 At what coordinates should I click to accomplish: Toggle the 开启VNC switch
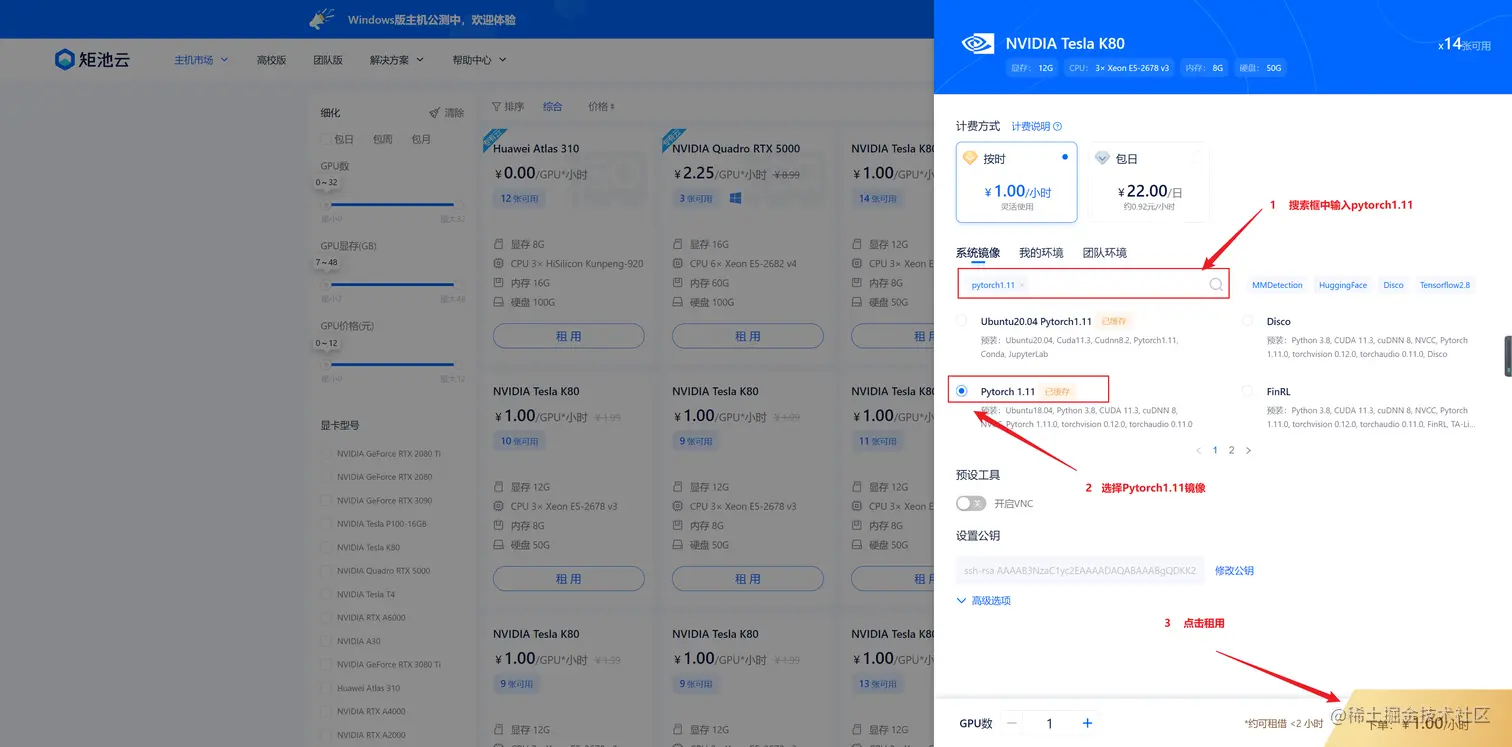pyautogui.click(x=971, y=503)
